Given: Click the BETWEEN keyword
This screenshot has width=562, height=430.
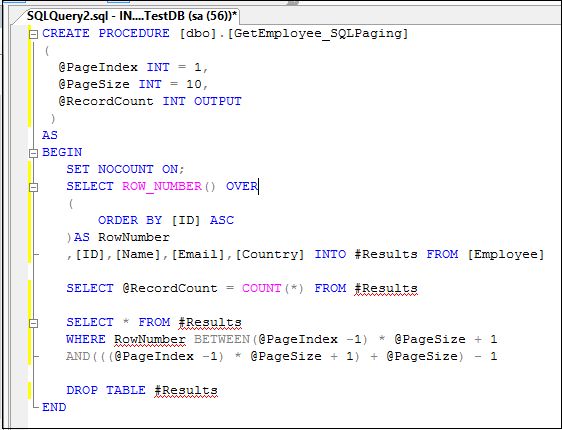Looking at the screenshot, I should pos(222,339).
